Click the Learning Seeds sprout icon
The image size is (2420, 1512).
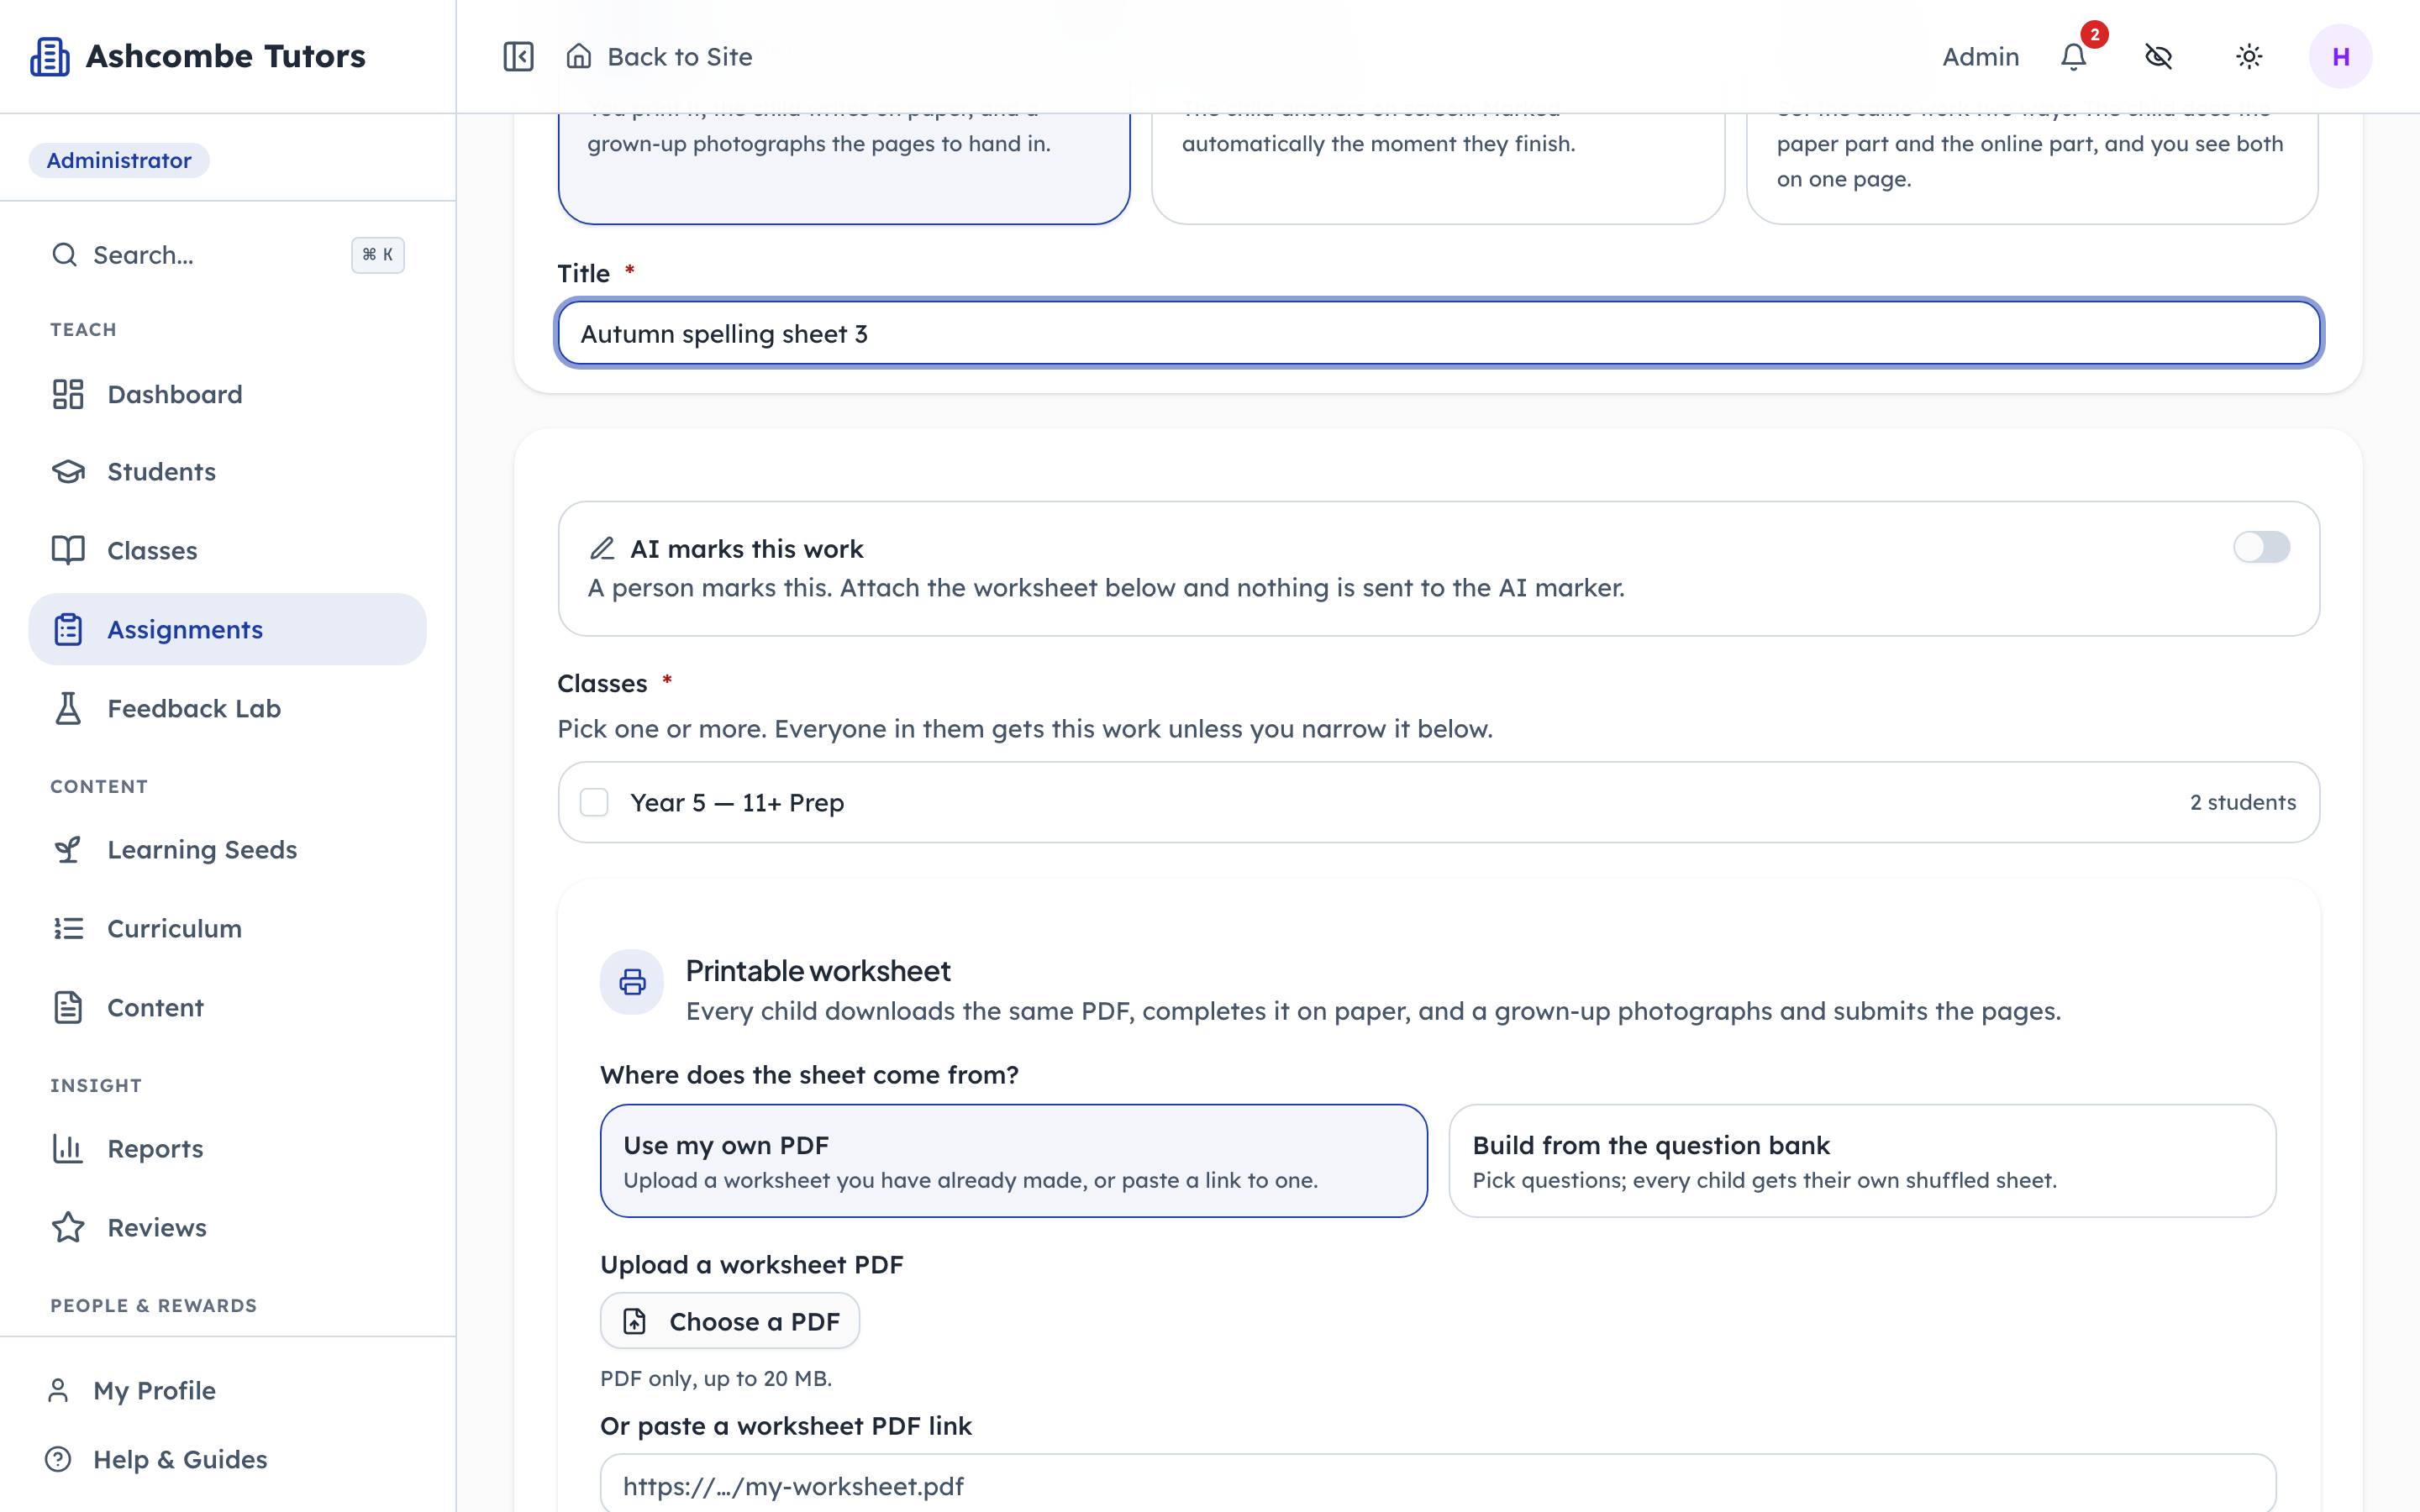[x=68, y=849]
